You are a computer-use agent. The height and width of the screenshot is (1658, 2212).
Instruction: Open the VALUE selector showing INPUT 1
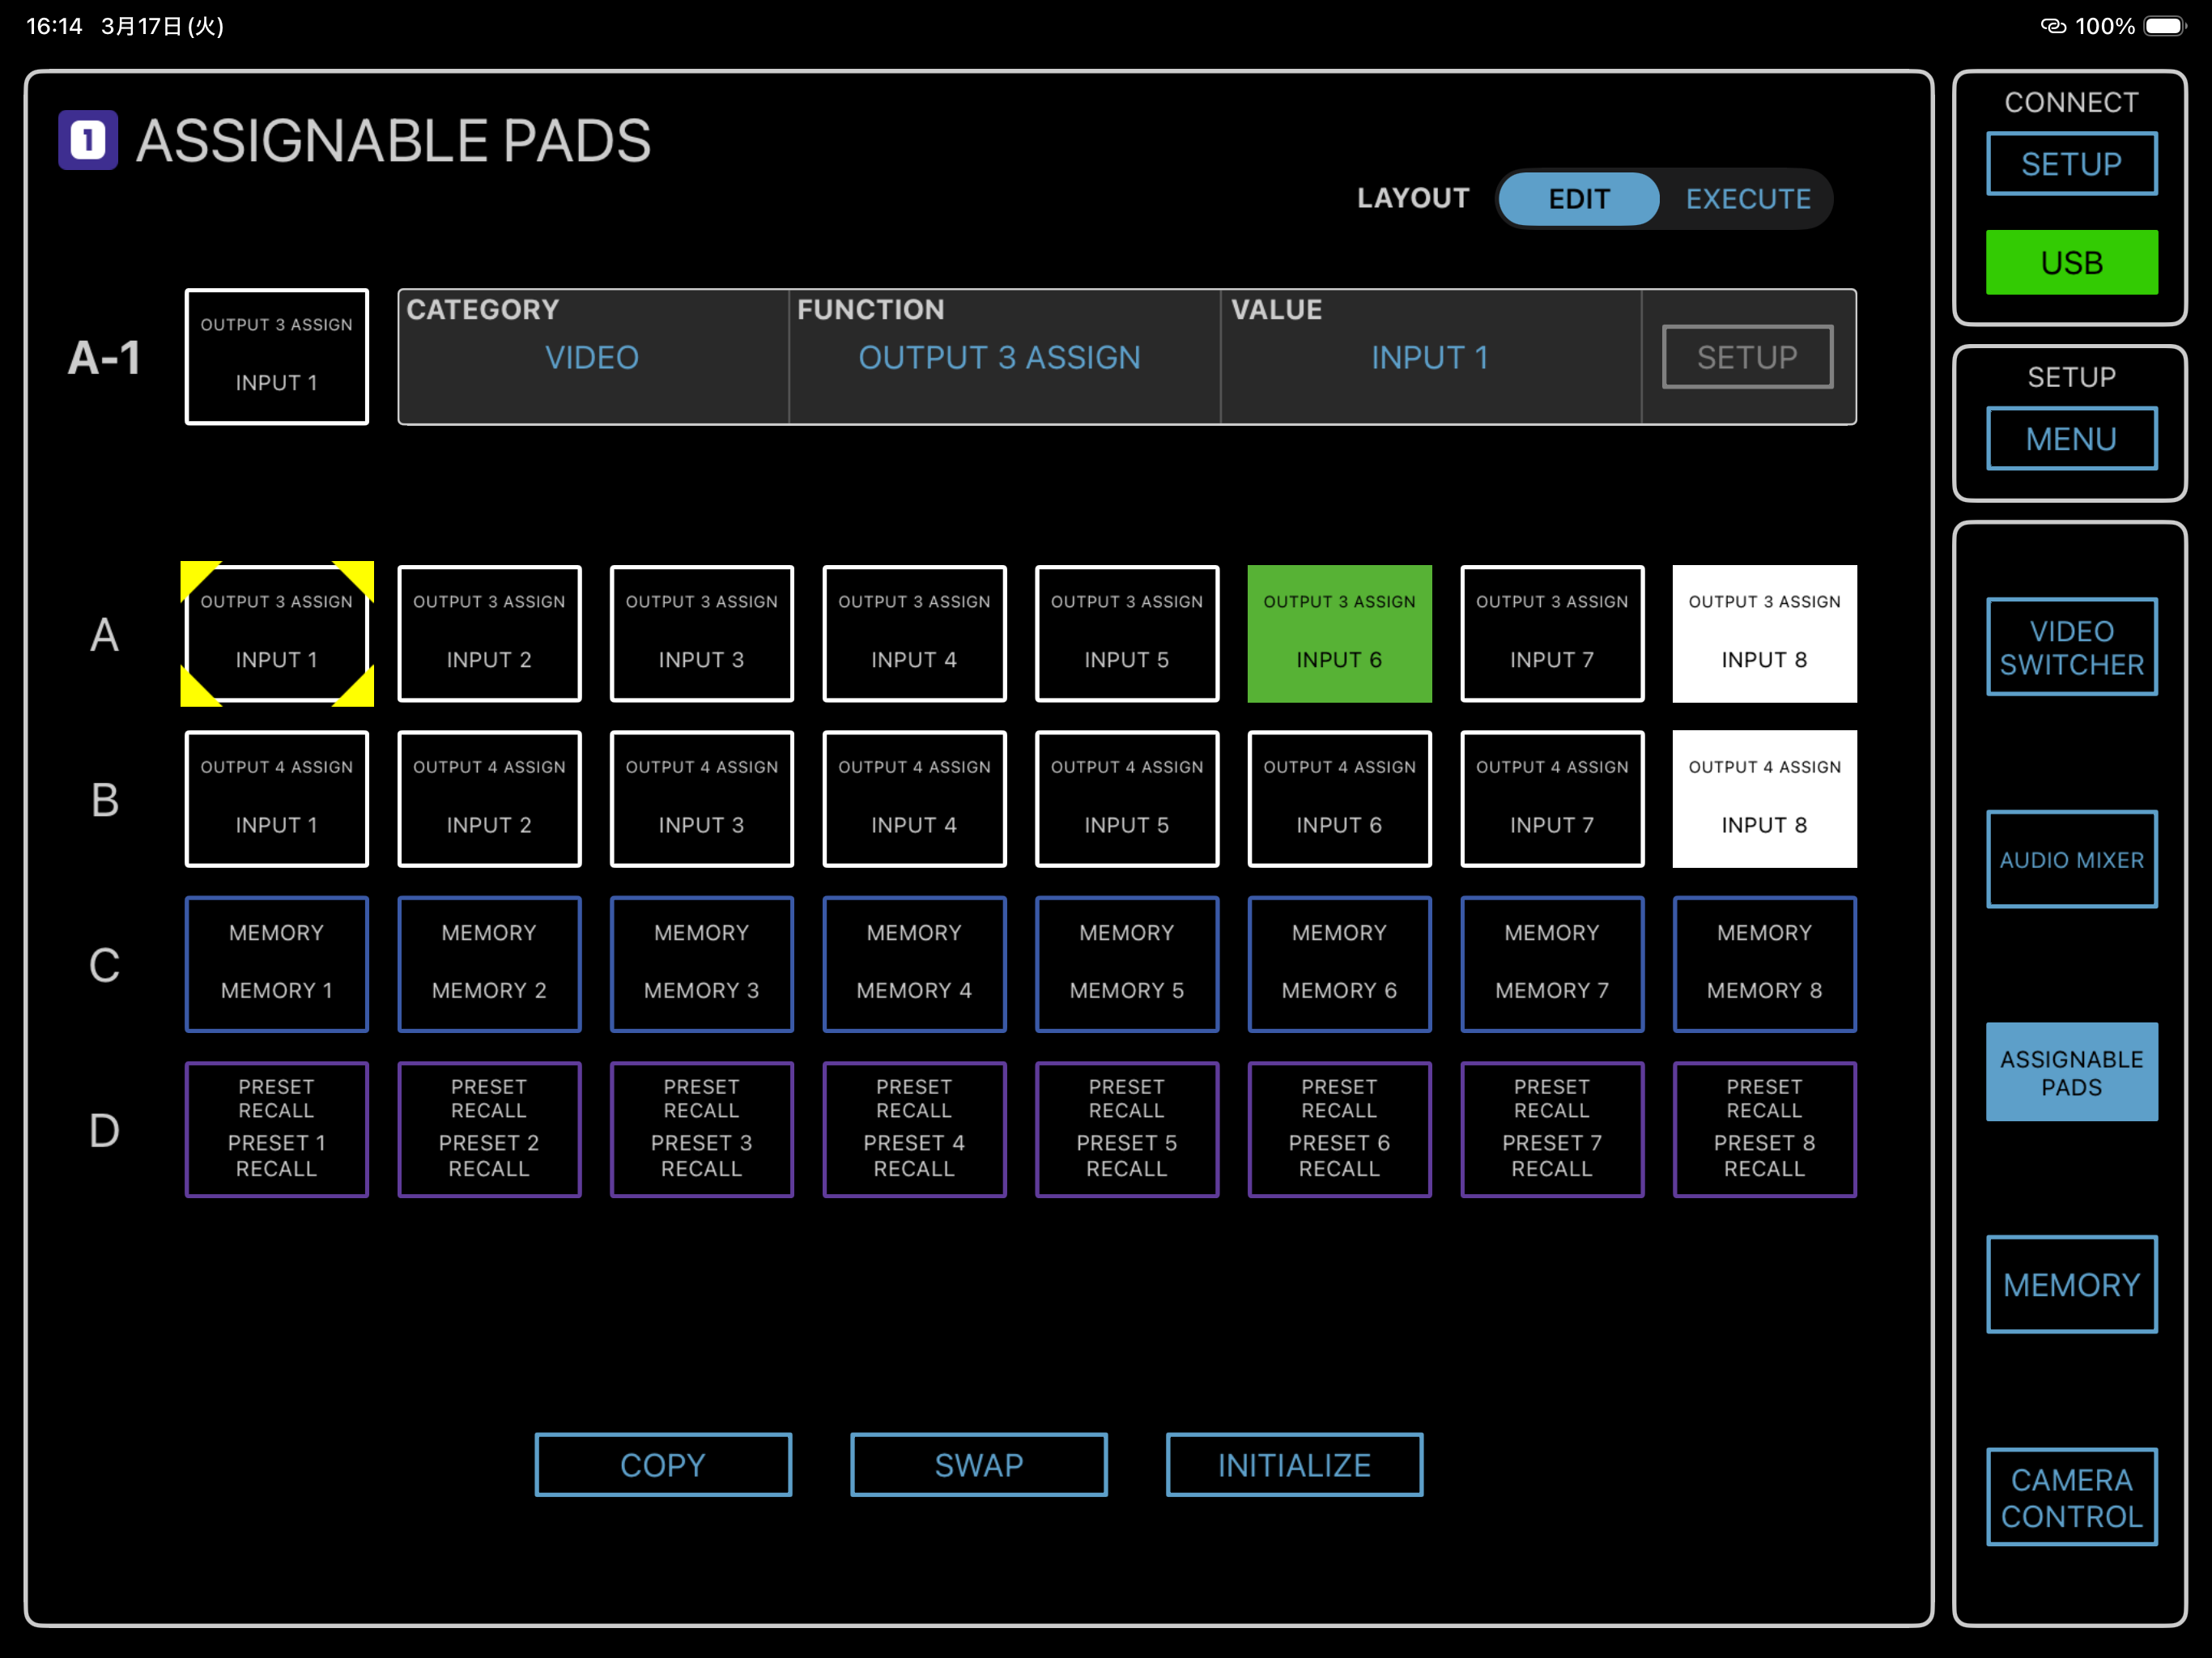click(x=1430, y=357)
